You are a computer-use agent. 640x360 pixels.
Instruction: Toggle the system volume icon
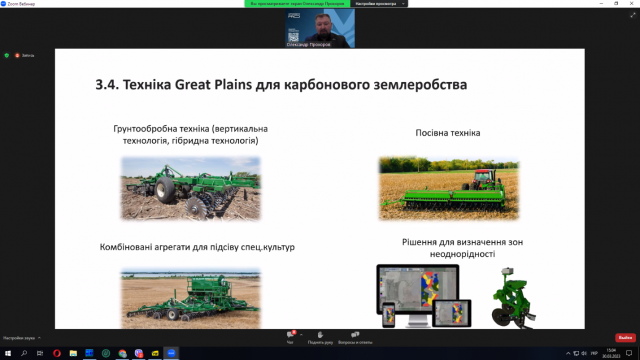pyautogui.click(x=584, y=353)
